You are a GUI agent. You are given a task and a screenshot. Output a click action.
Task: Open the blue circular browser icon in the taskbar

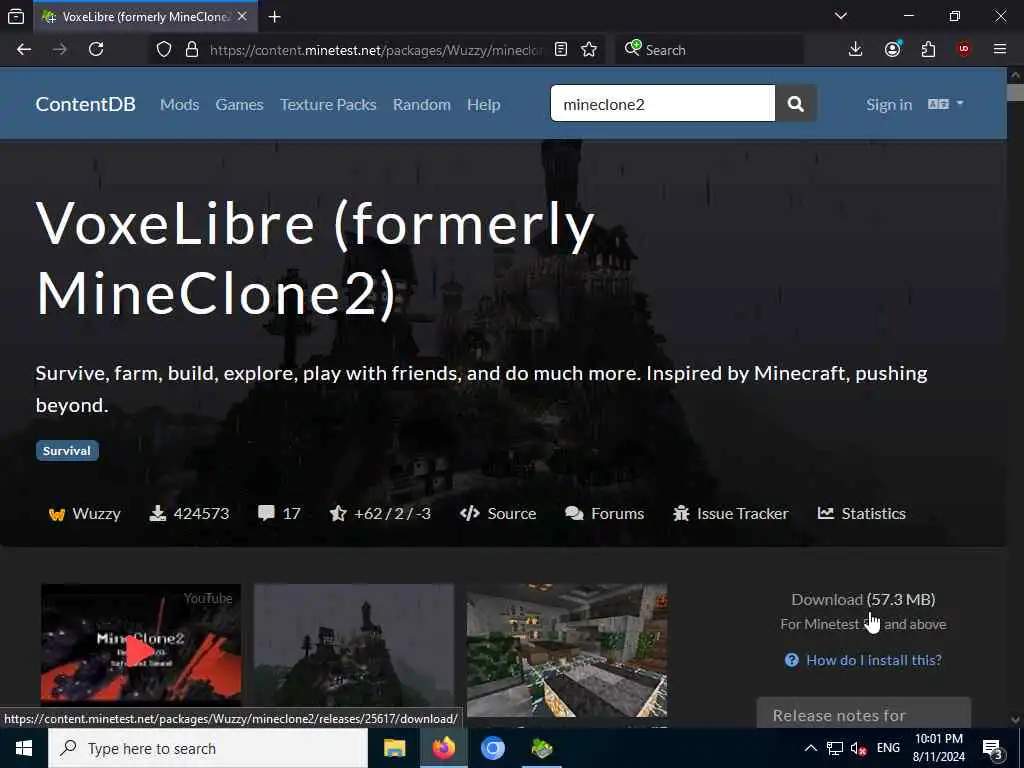[493, 748]
